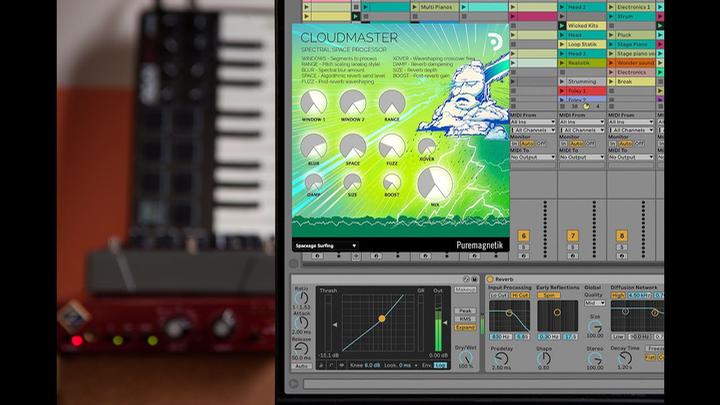This screenshot has width=720, height=405.
Task: Select compressor RMS mode
Action: [x=465, y=319]
